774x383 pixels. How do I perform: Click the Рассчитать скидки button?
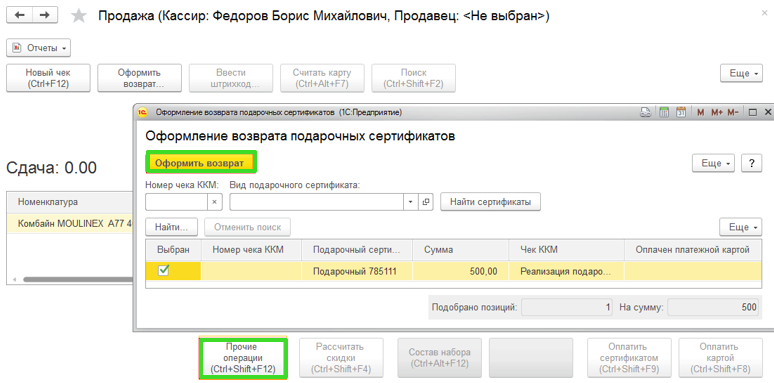(x=342, y=358)
